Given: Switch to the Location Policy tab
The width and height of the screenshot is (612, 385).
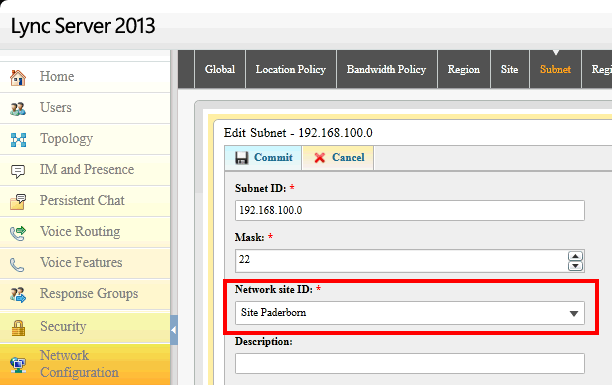Looking at the screenshot, I should pos(291,69).
